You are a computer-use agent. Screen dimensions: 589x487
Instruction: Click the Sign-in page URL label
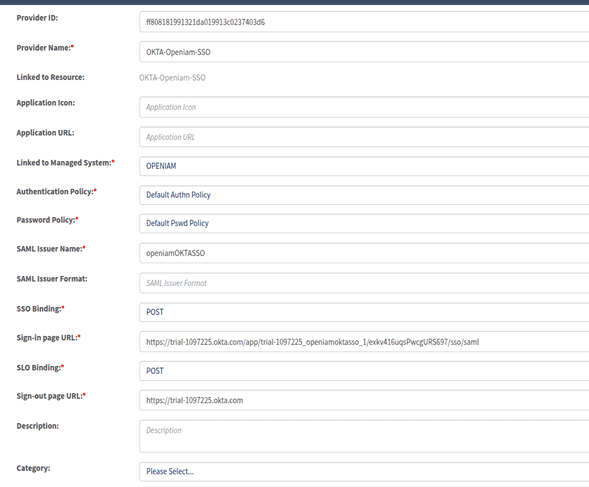[x=48, y=337]
